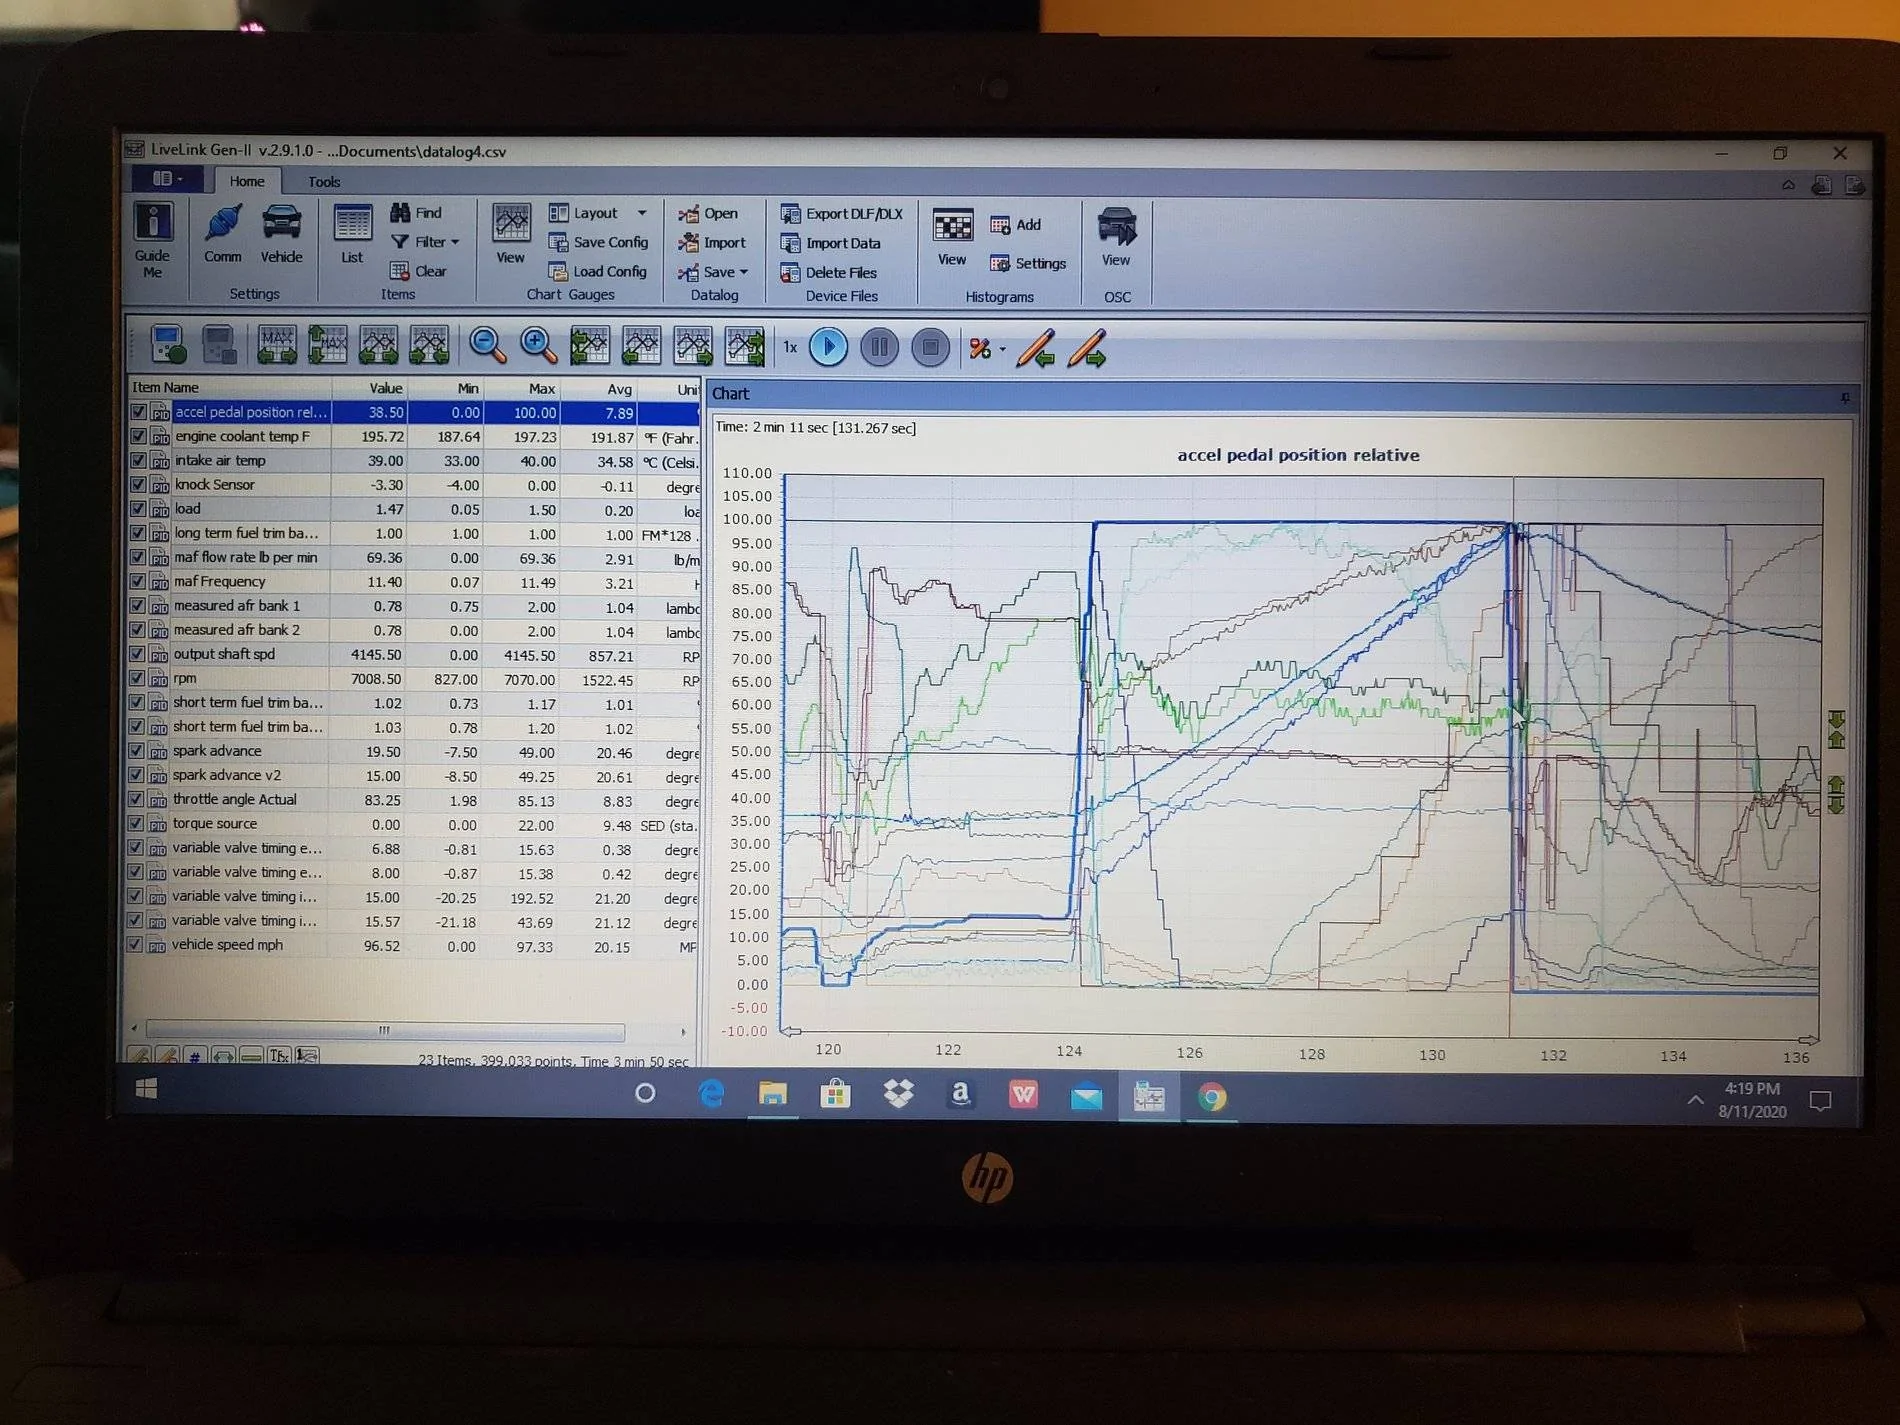Click the 1x playback speed
This screenshot has width=1900, height=1425.
[790, 347]
